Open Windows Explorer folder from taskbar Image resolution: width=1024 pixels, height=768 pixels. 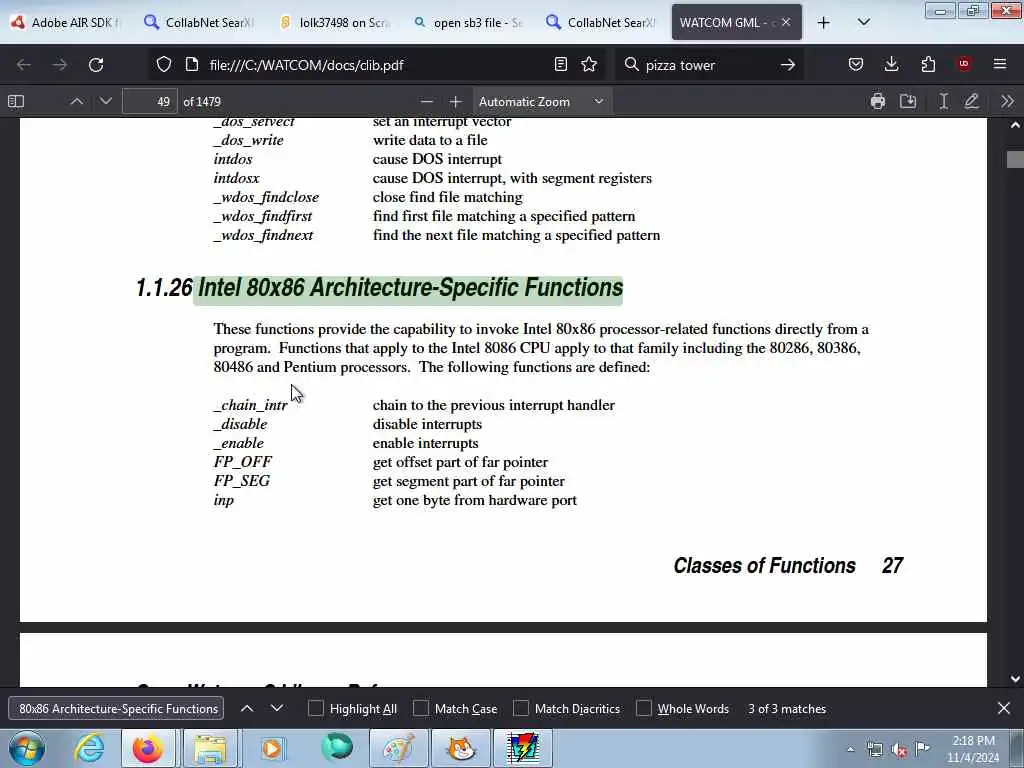(x=210, y=748)
